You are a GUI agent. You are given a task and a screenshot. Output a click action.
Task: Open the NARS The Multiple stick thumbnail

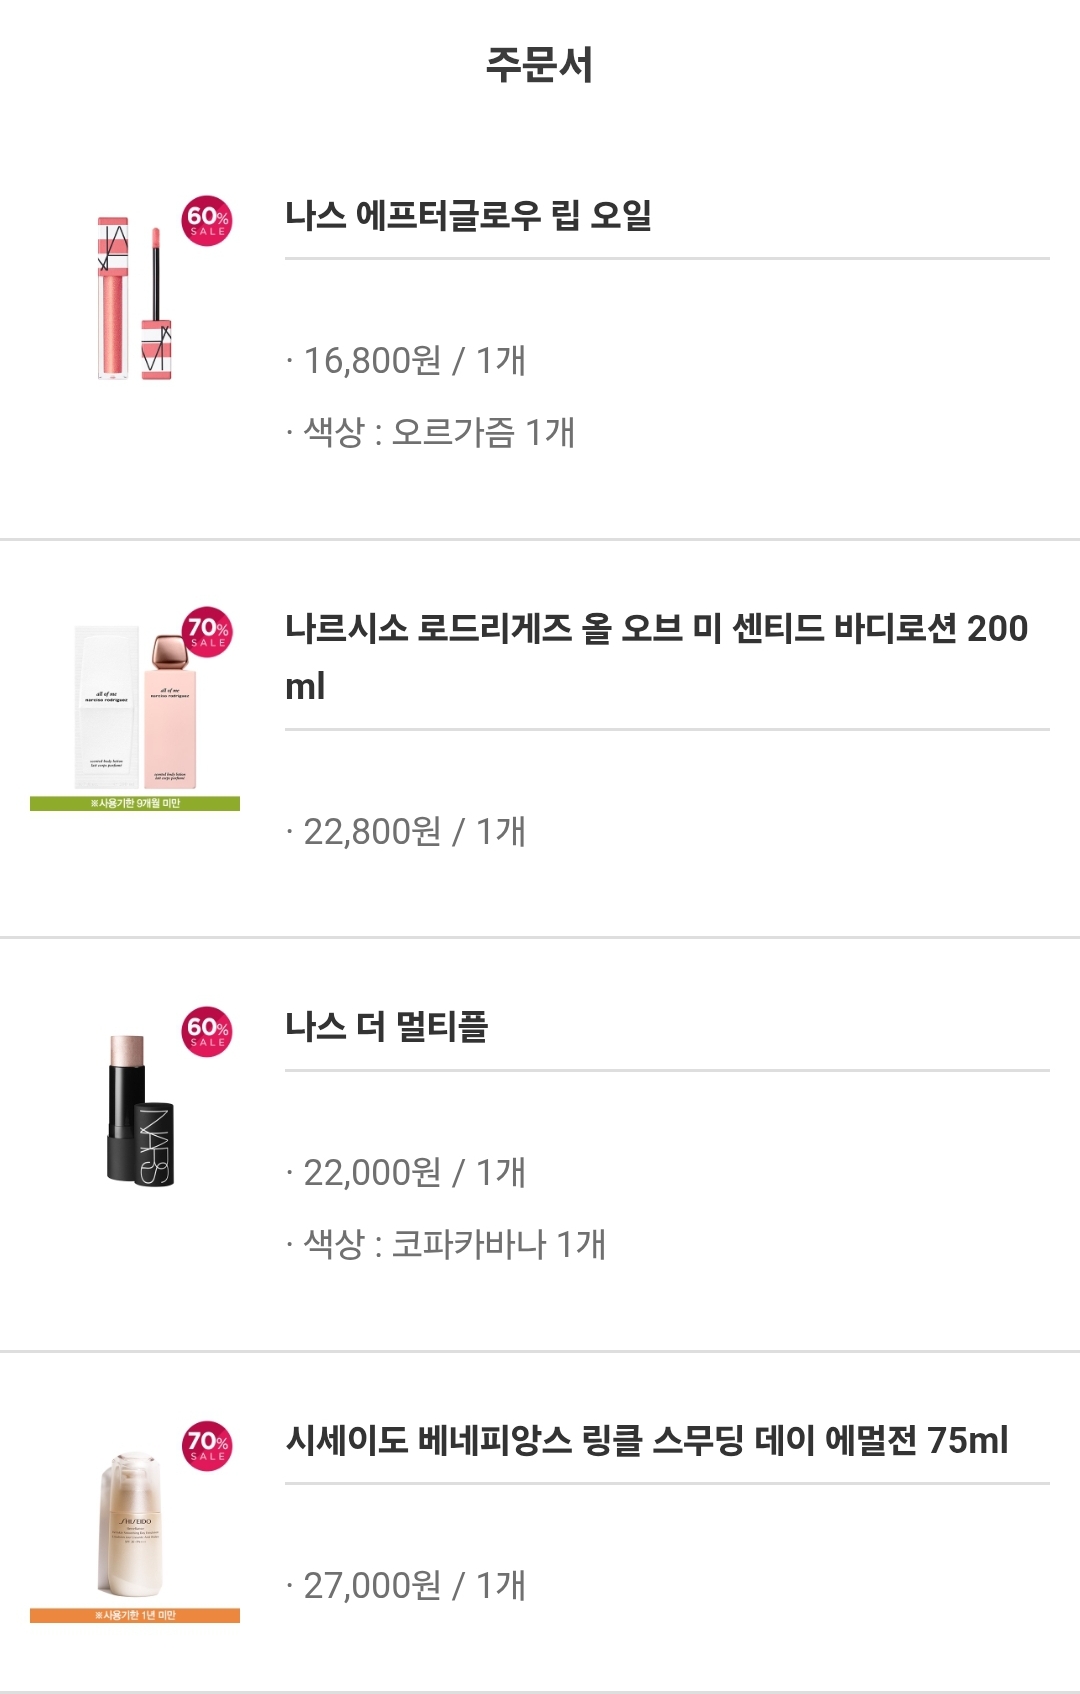(x=139, y=1110)
